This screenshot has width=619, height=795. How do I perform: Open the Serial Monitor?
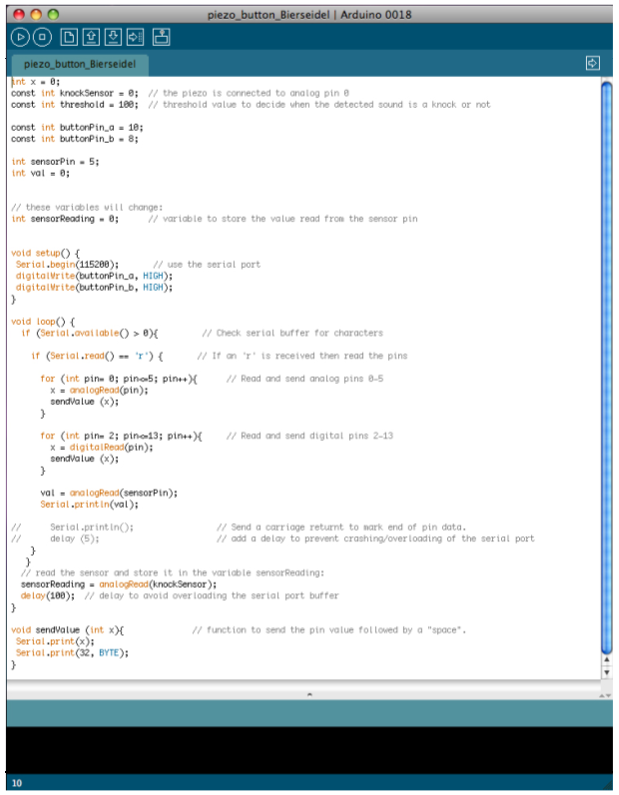click(x=161, y=37)
